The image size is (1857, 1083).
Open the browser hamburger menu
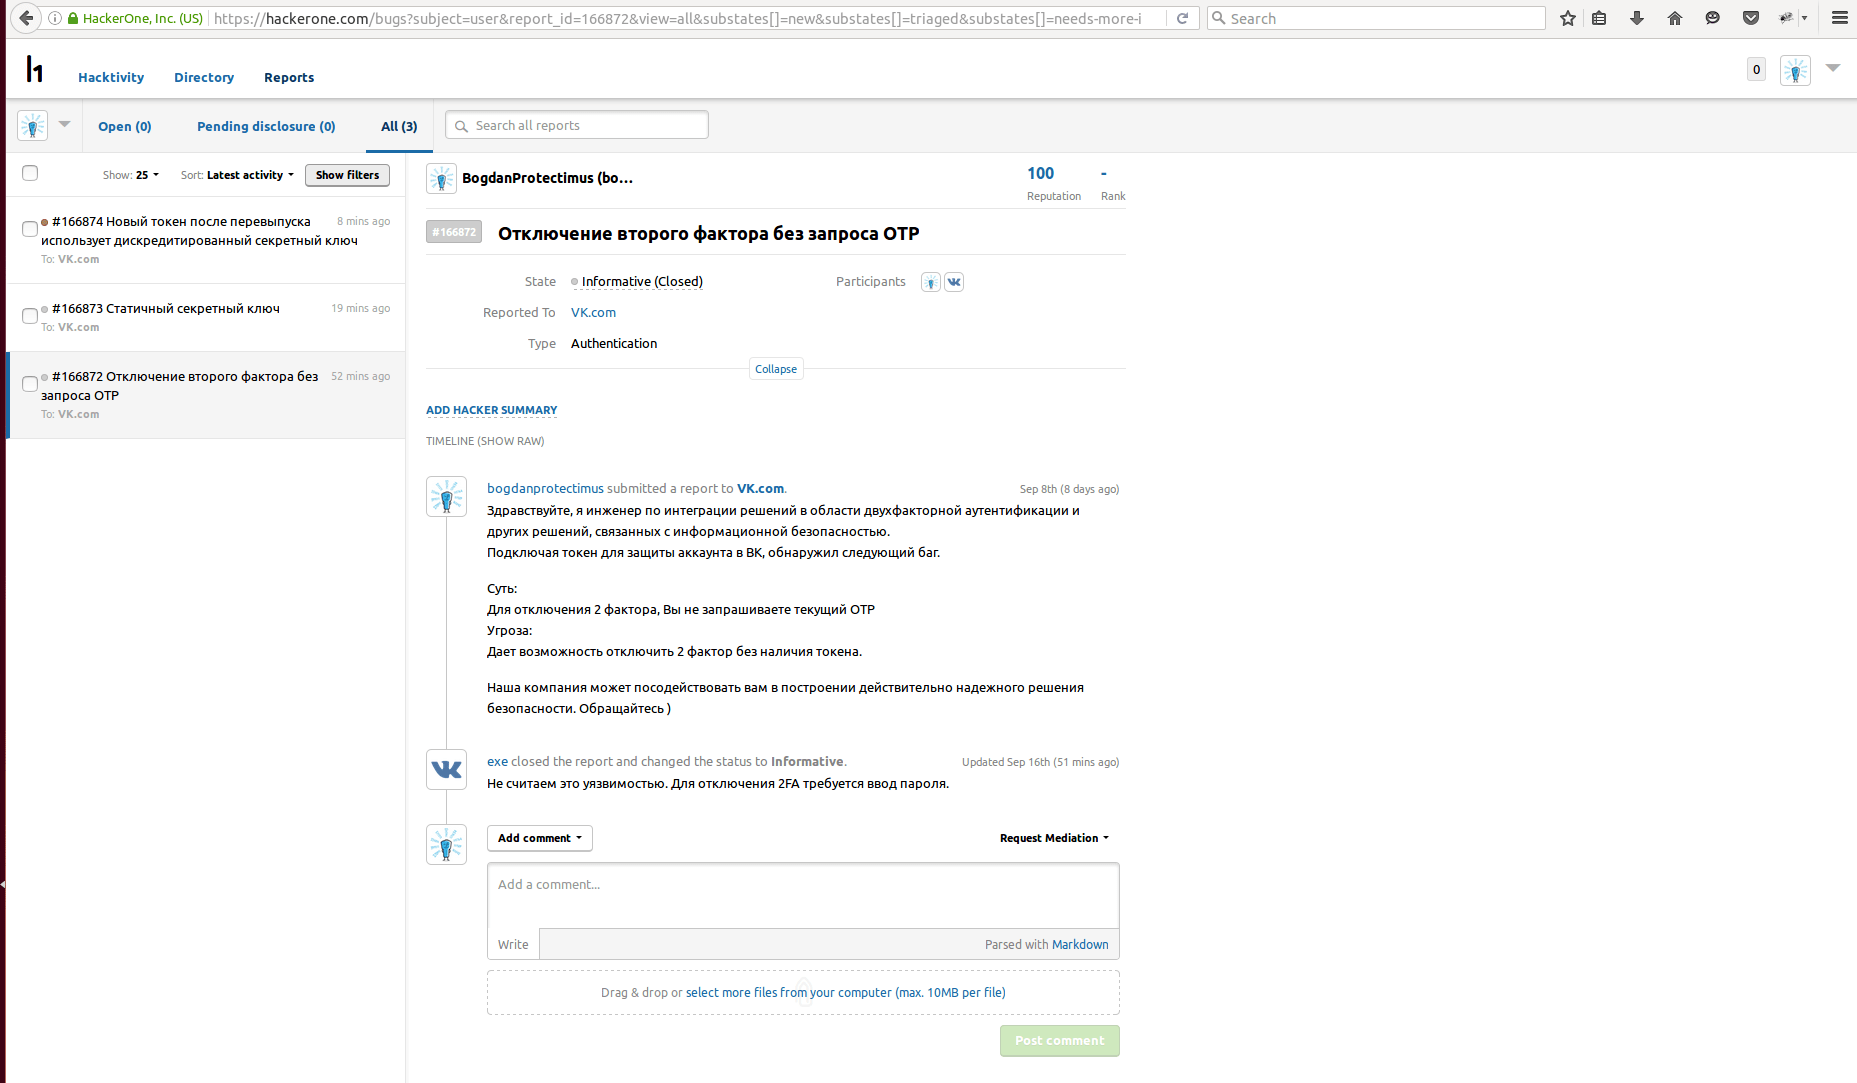click(1839, 18)
